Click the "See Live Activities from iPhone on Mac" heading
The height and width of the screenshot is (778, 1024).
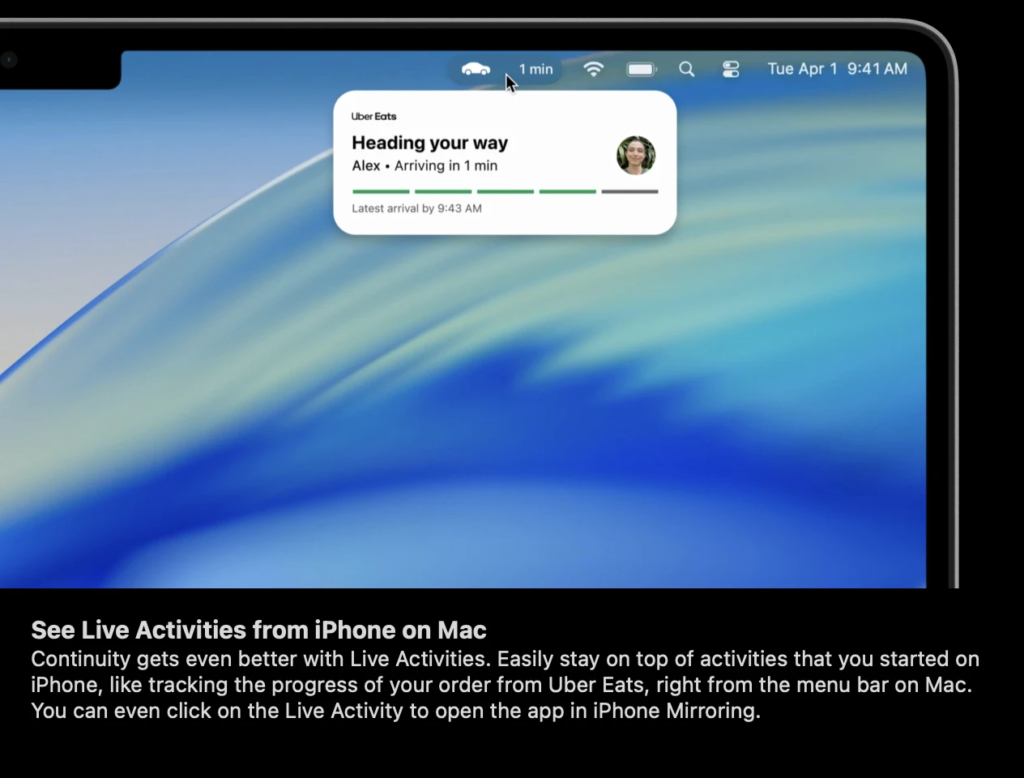[259, 630]
